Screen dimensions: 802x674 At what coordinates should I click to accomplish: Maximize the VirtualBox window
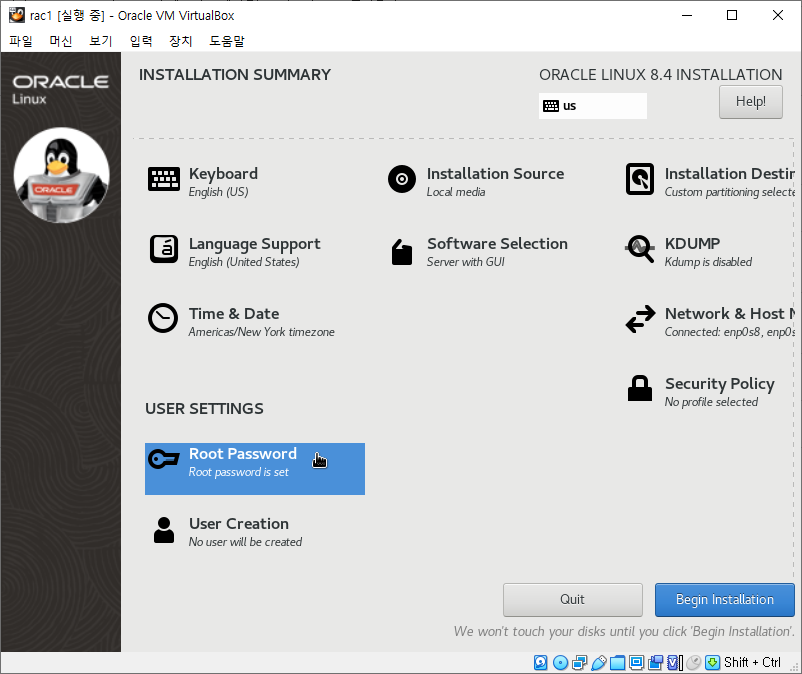(732, 15)
